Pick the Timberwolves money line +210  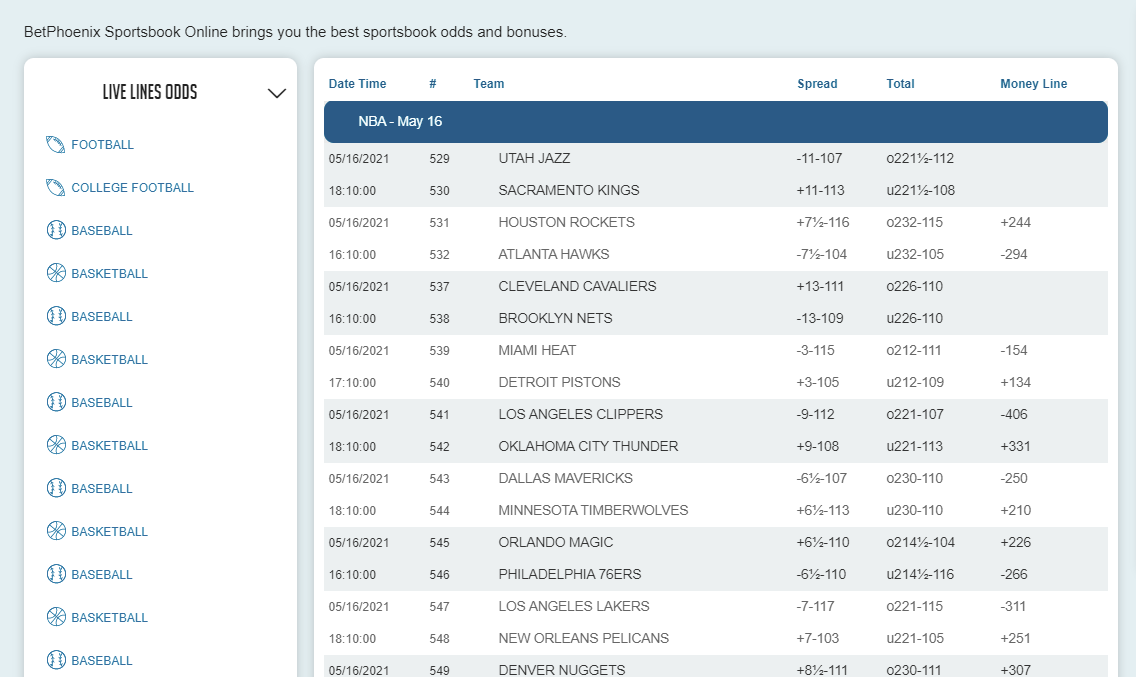point(1015,510)
